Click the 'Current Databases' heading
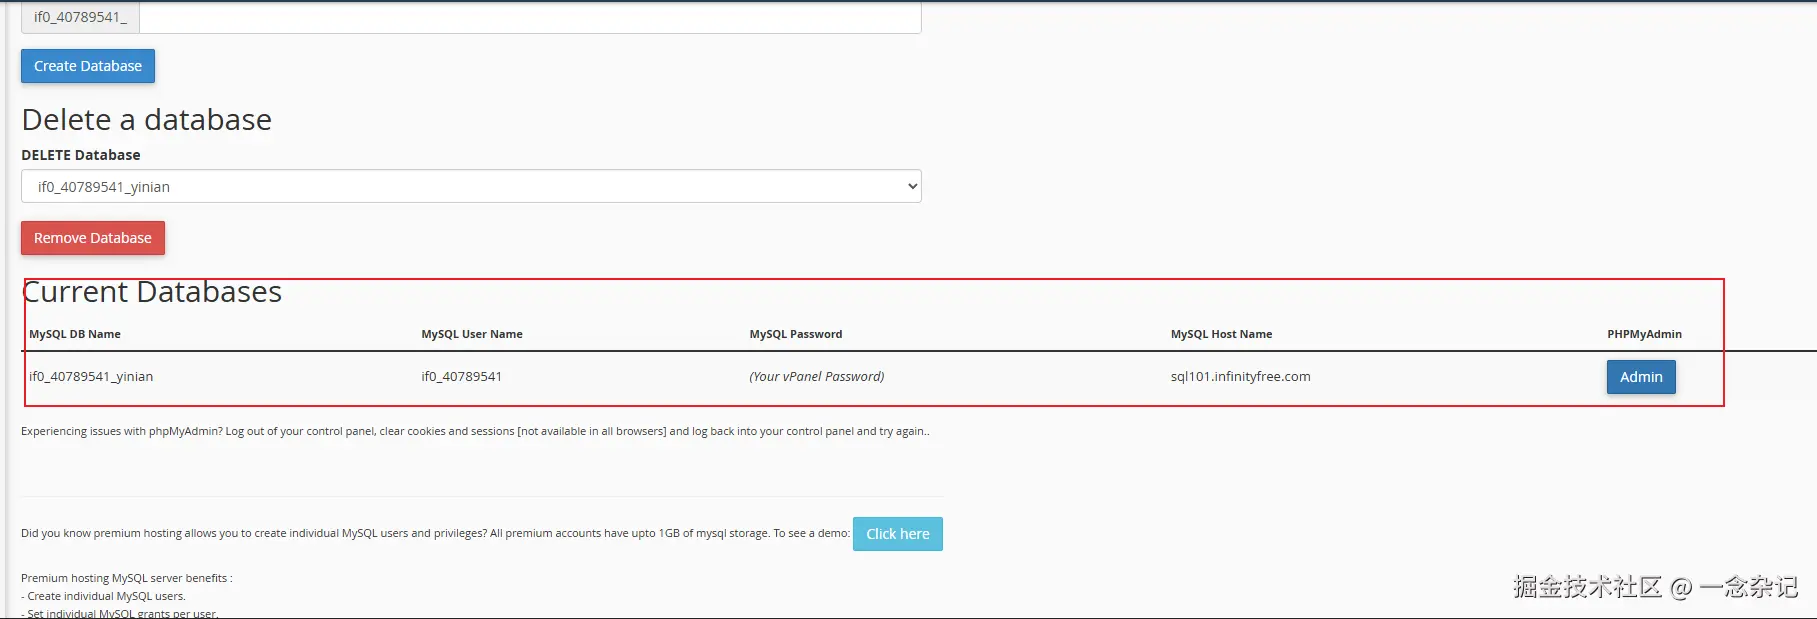 tap(152, 292)
